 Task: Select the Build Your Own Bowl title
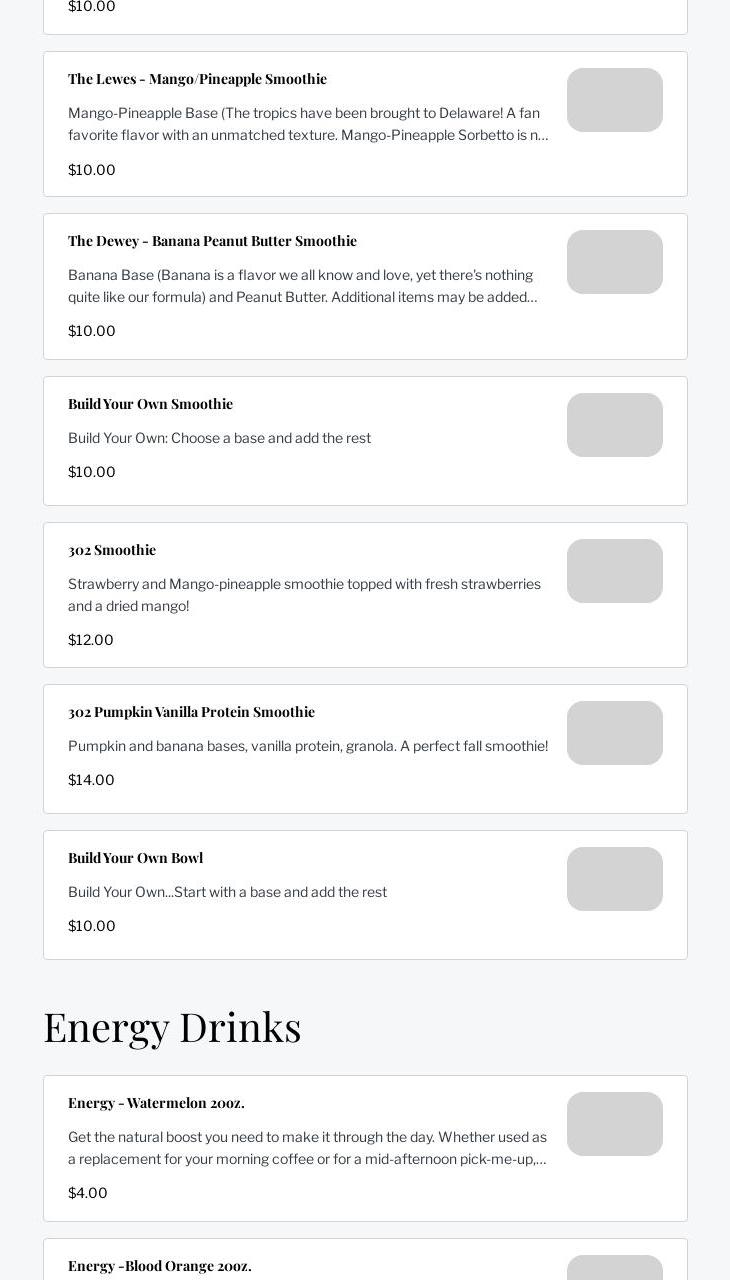pos(135,858)
